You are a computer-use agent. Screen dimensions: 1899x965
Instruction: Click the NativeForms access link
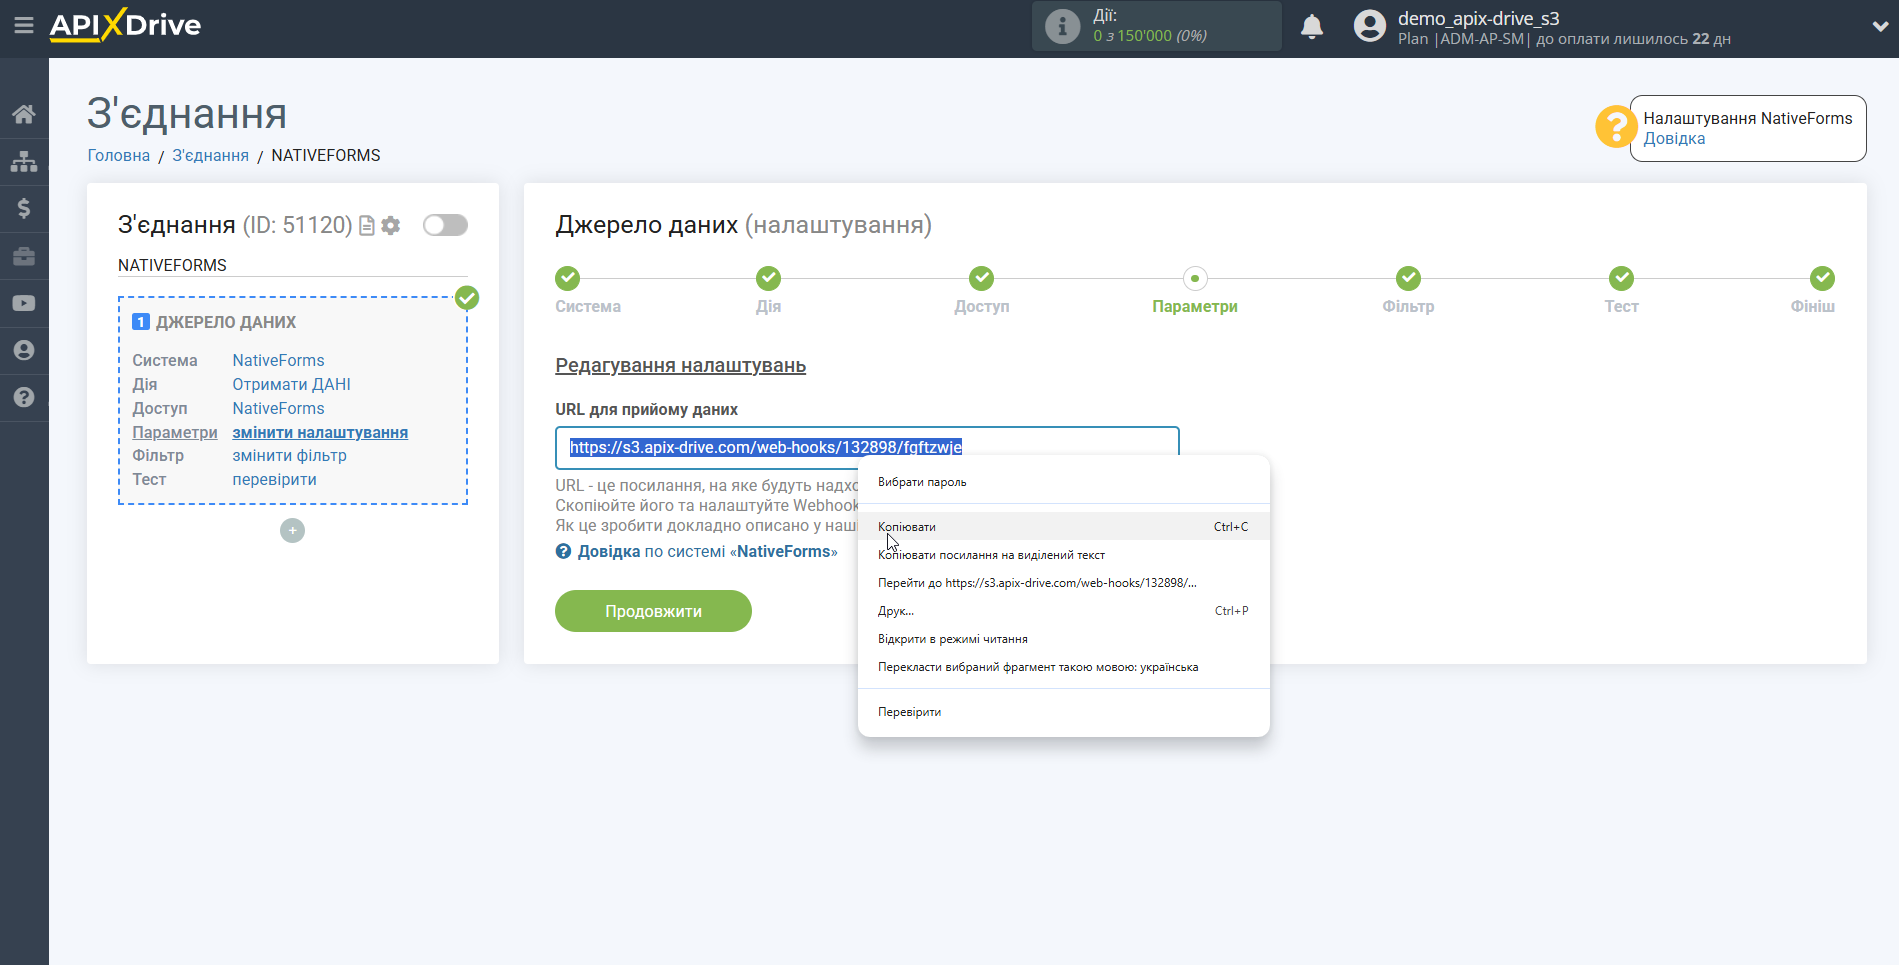278,408
